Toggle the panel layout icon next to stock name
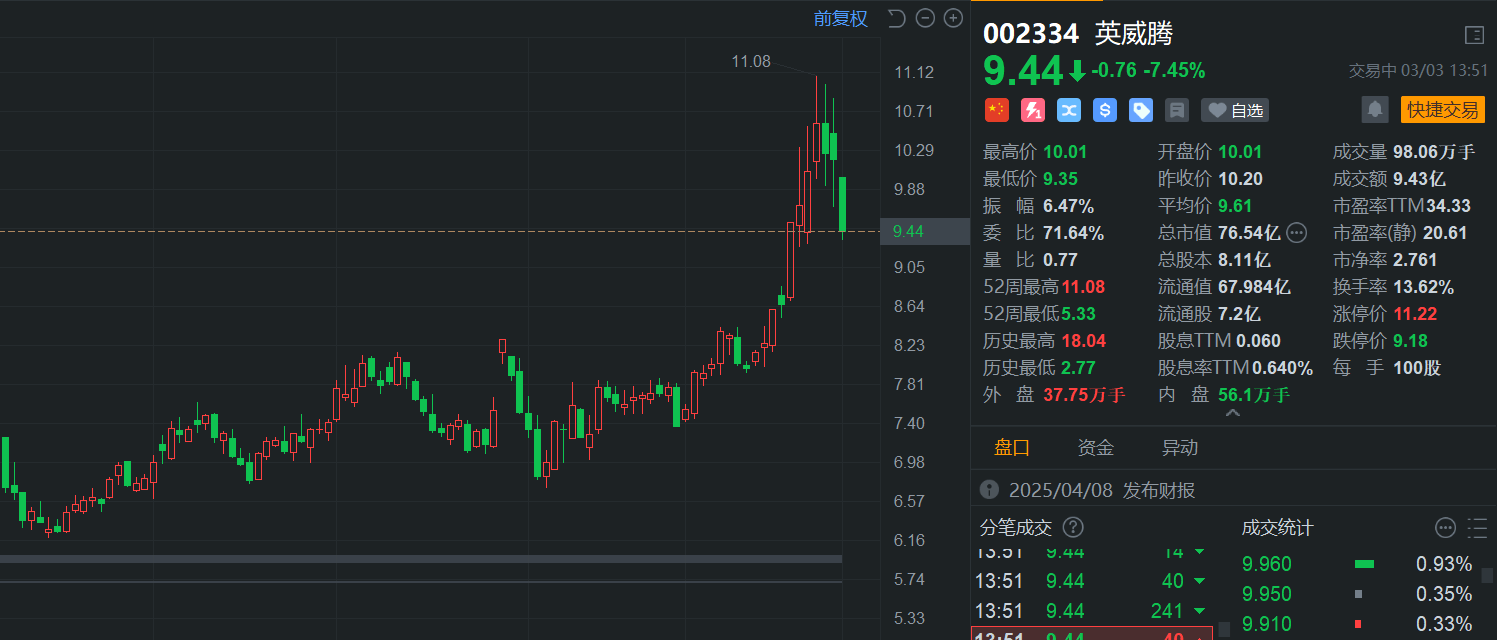This screenshot has width=1497, height=640. point(1474,35)
